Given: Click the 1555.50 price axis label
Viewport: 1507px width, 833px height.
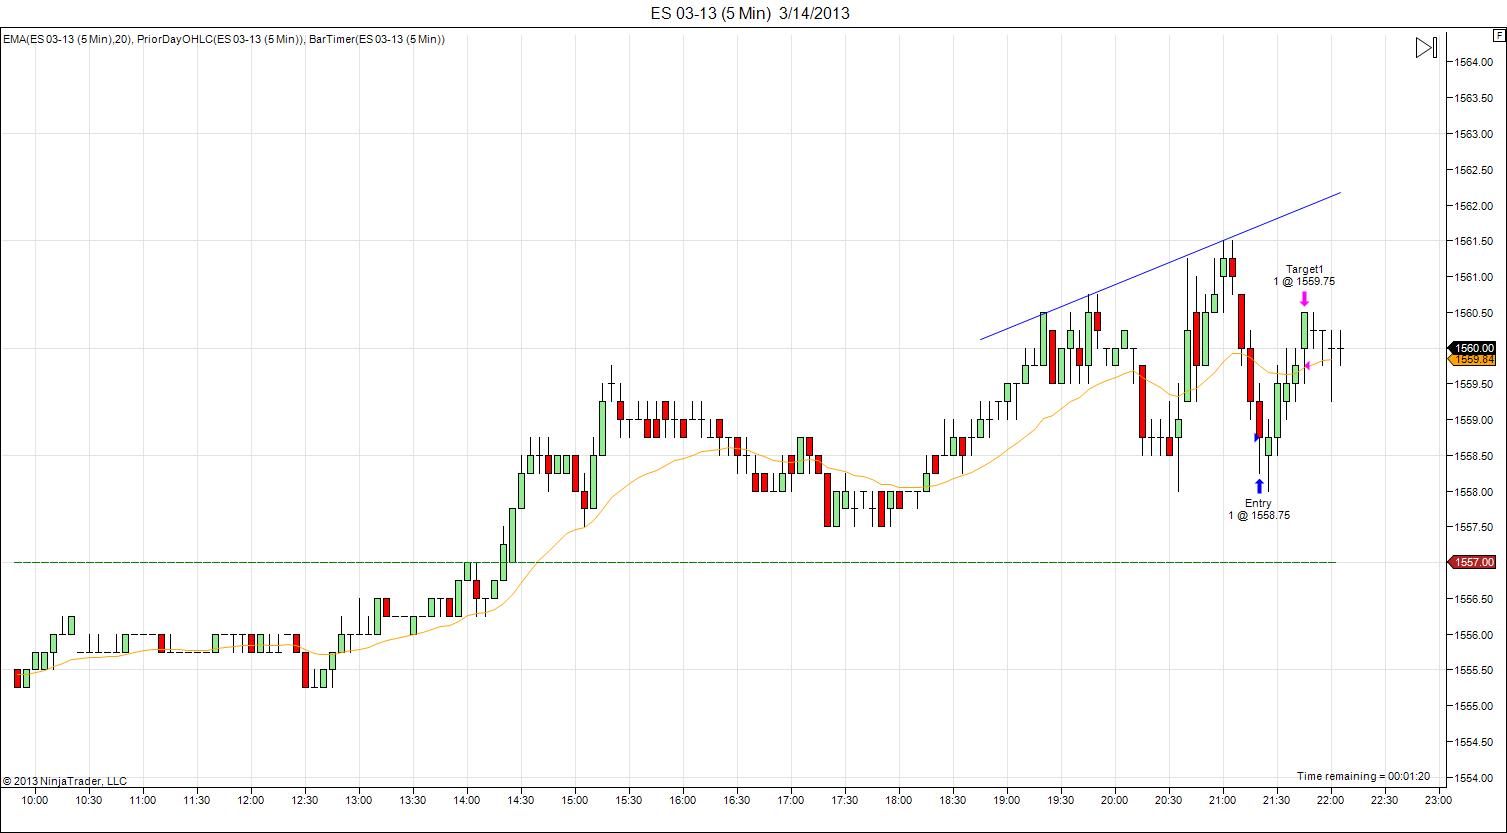Looking at the screenshot, I should point(1475,670).
